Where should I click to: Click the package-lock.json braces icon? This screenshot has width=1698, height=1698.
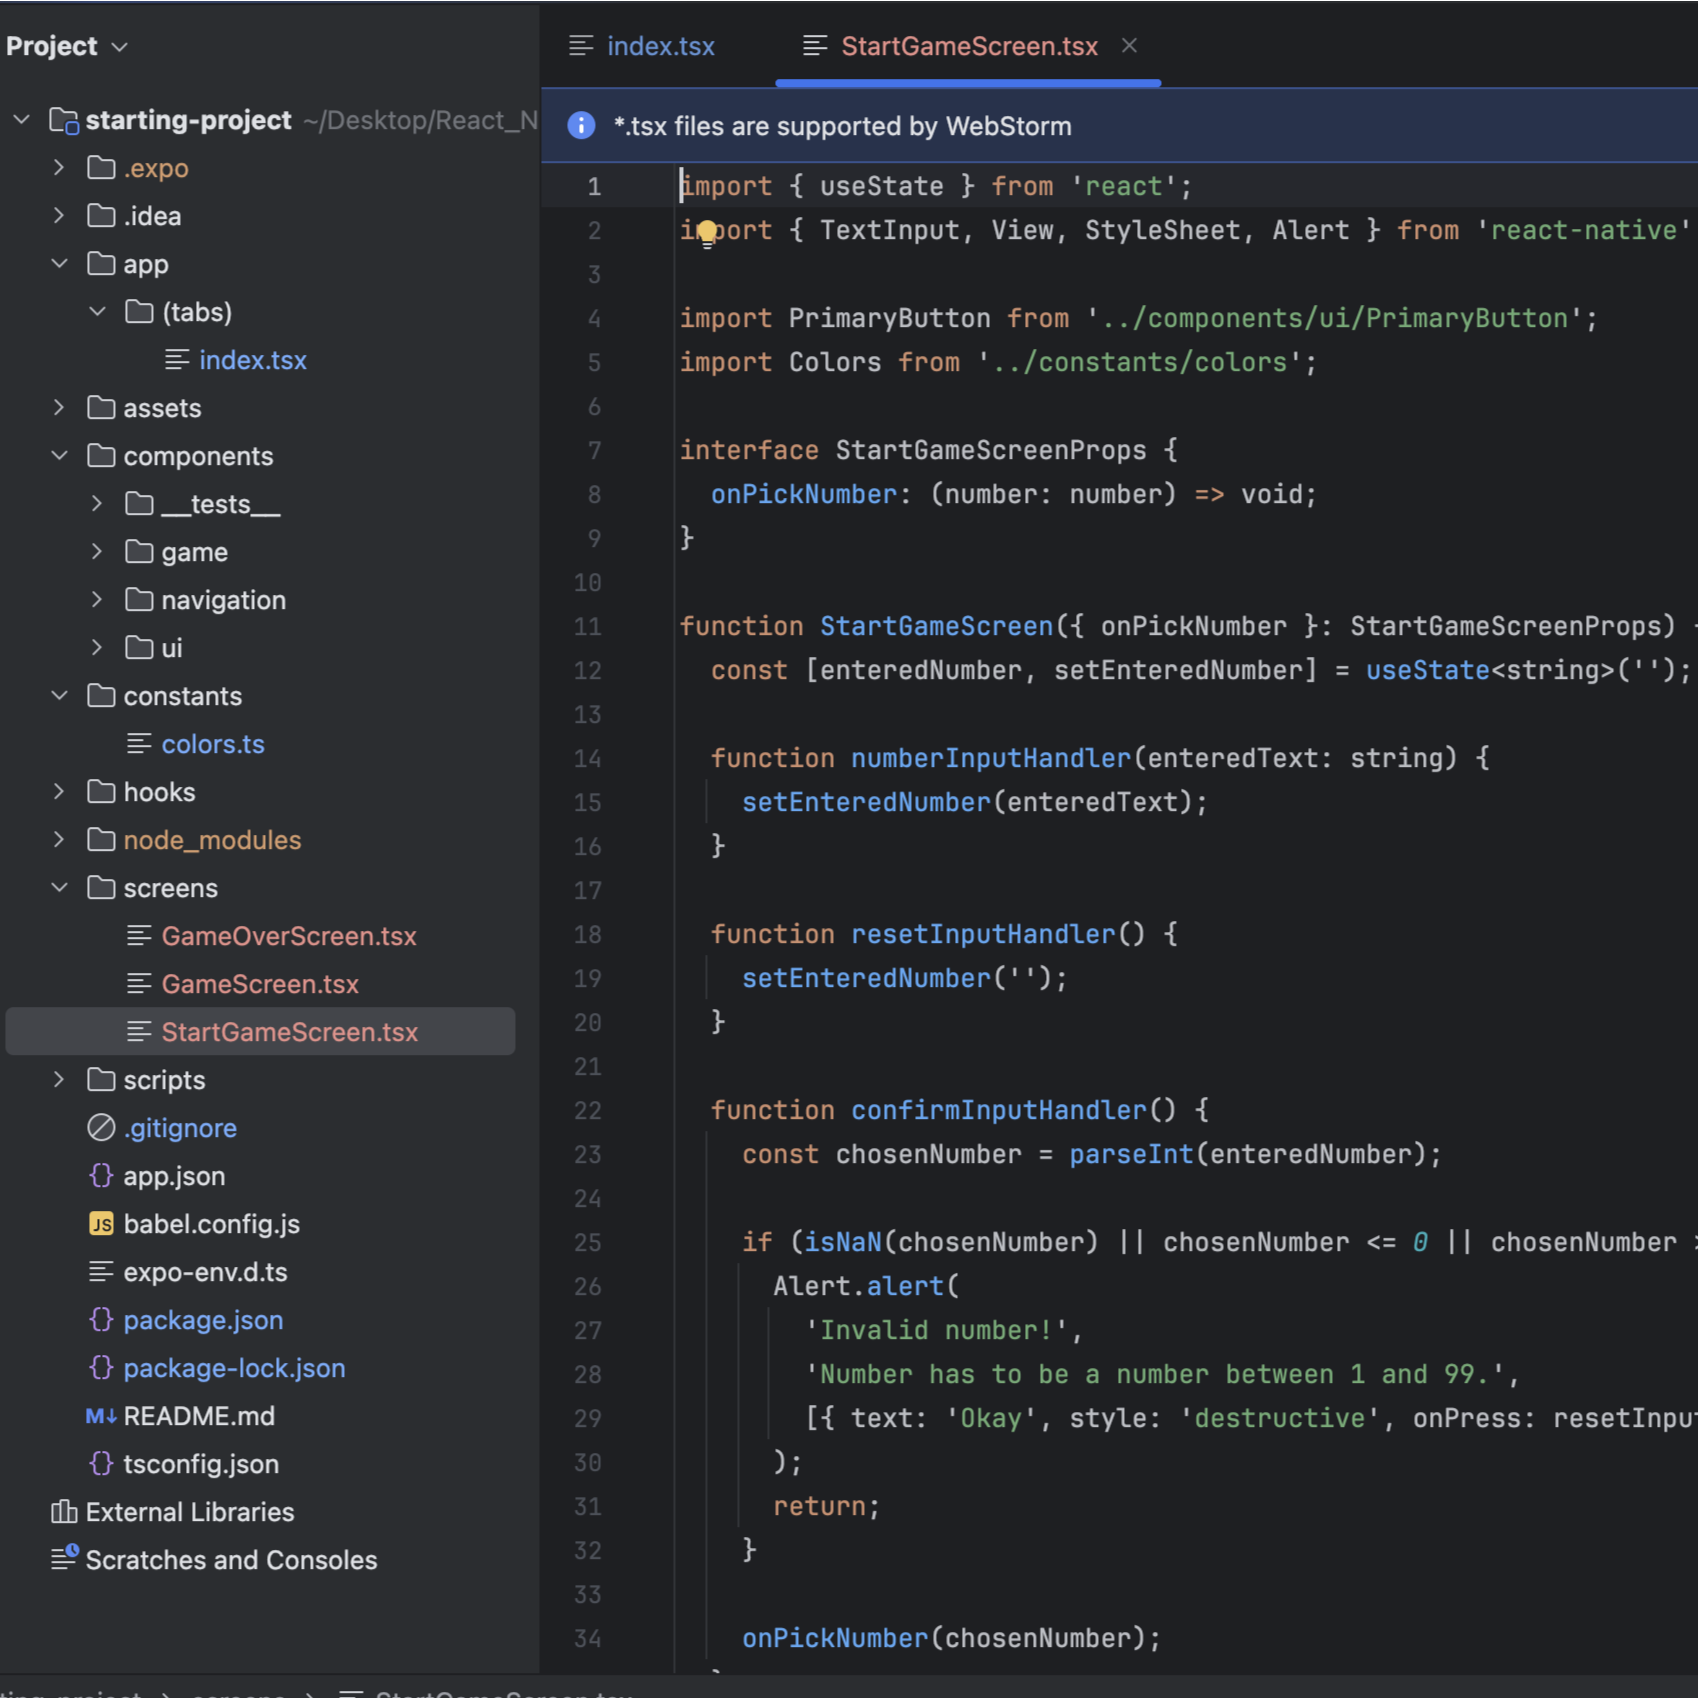click(101, 1368)
